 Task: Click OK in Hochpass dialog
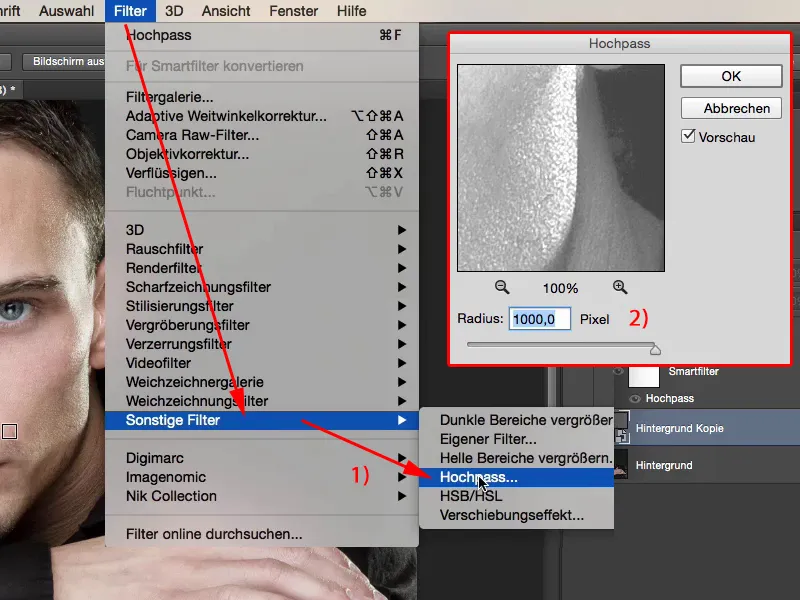tap(731, 76)
